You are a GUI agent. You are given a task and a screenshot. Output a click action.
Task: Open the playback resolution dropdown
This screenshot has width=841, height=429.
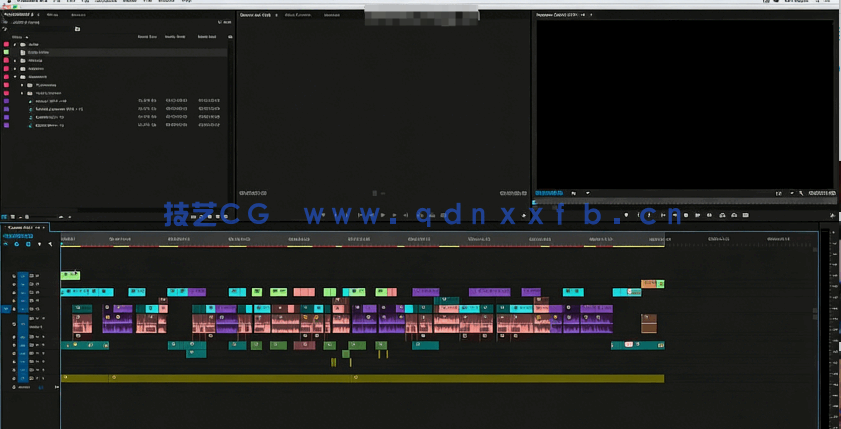click(780, 193)
